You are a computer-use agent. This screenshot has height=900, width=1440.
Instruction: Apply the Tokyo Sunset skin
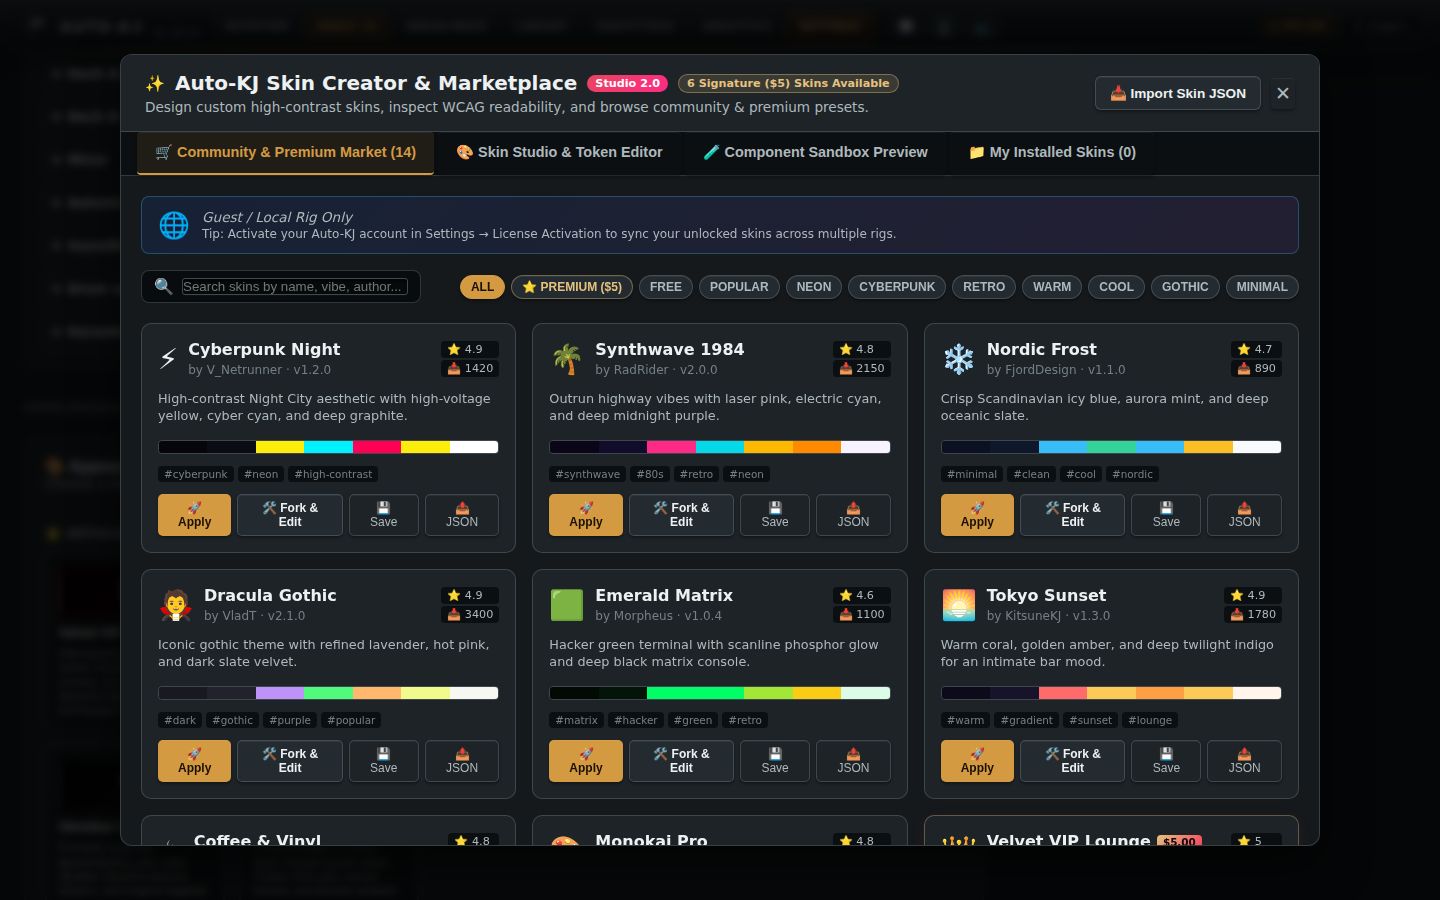(x=977, y=761)
